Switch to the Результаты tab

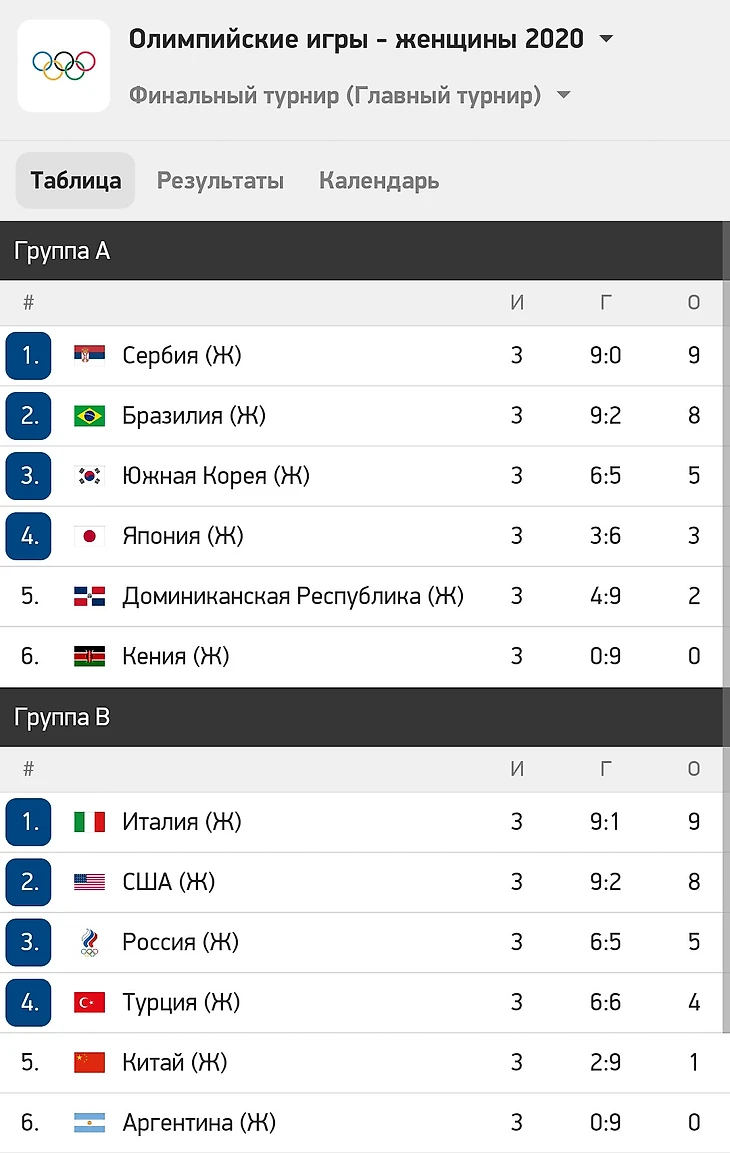(x=220, y=181)
